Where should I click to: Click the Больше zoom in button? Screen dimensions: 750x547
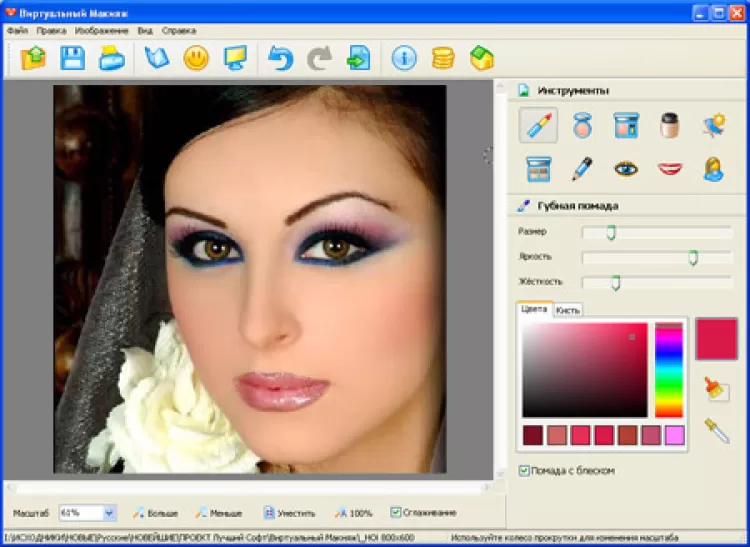pos(156,513)
